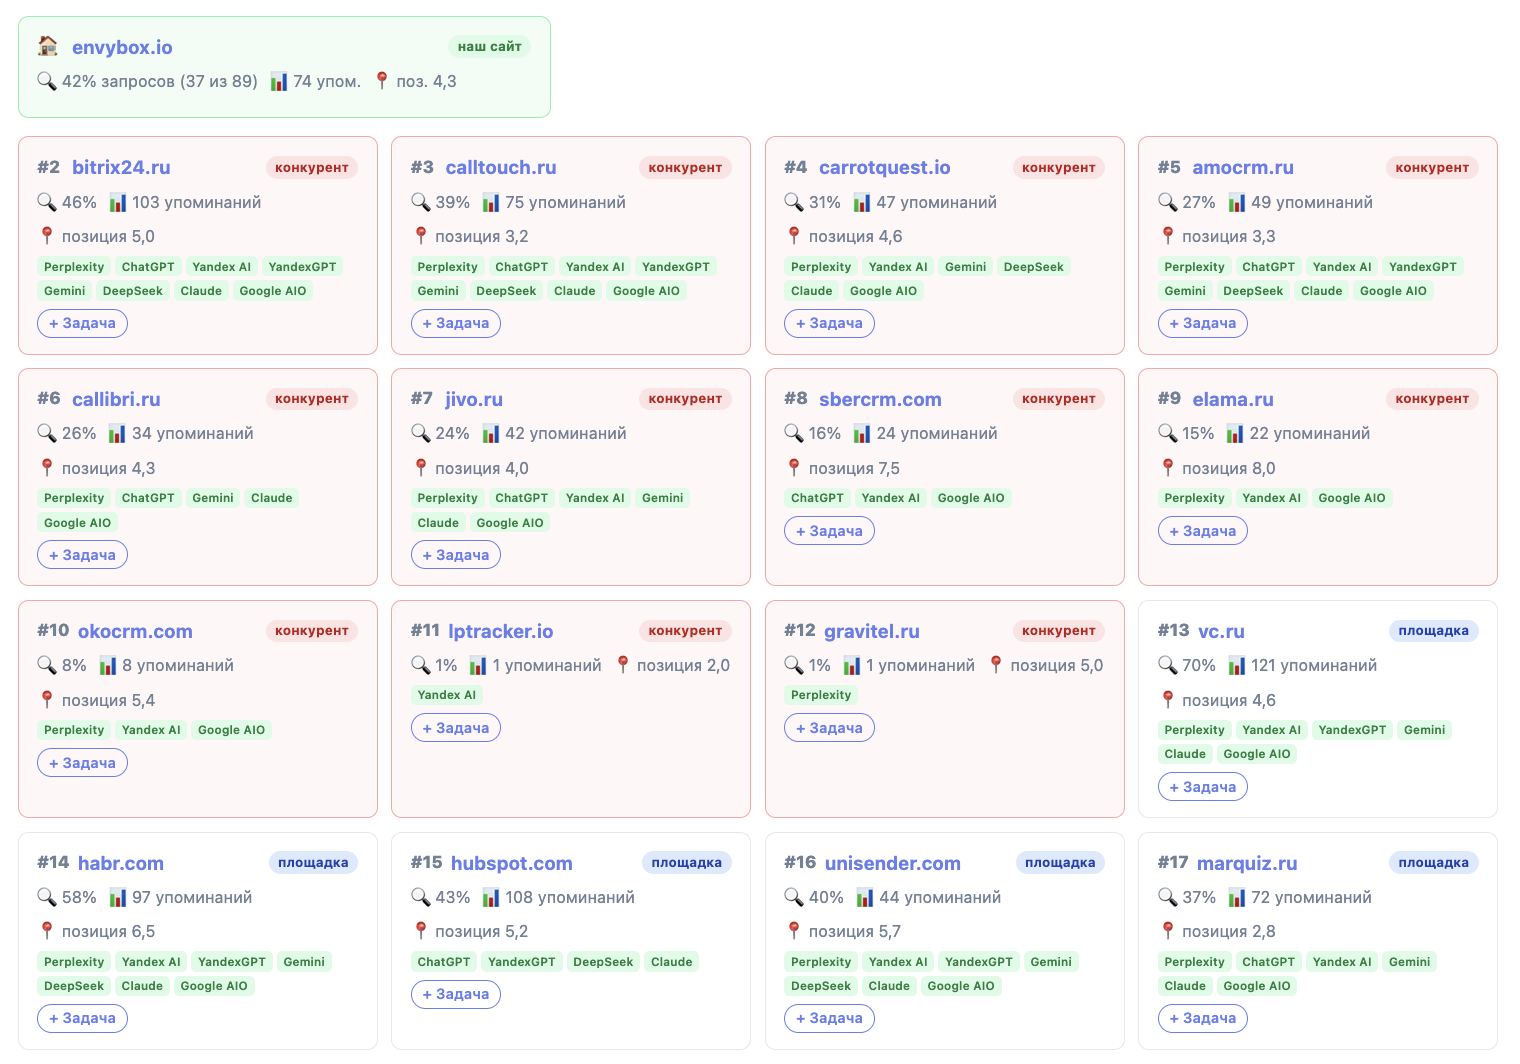The width and height of the screenshot is (1520, 1064).
Task: Click the house icon beside envybox.io
Action: point(47,46)
